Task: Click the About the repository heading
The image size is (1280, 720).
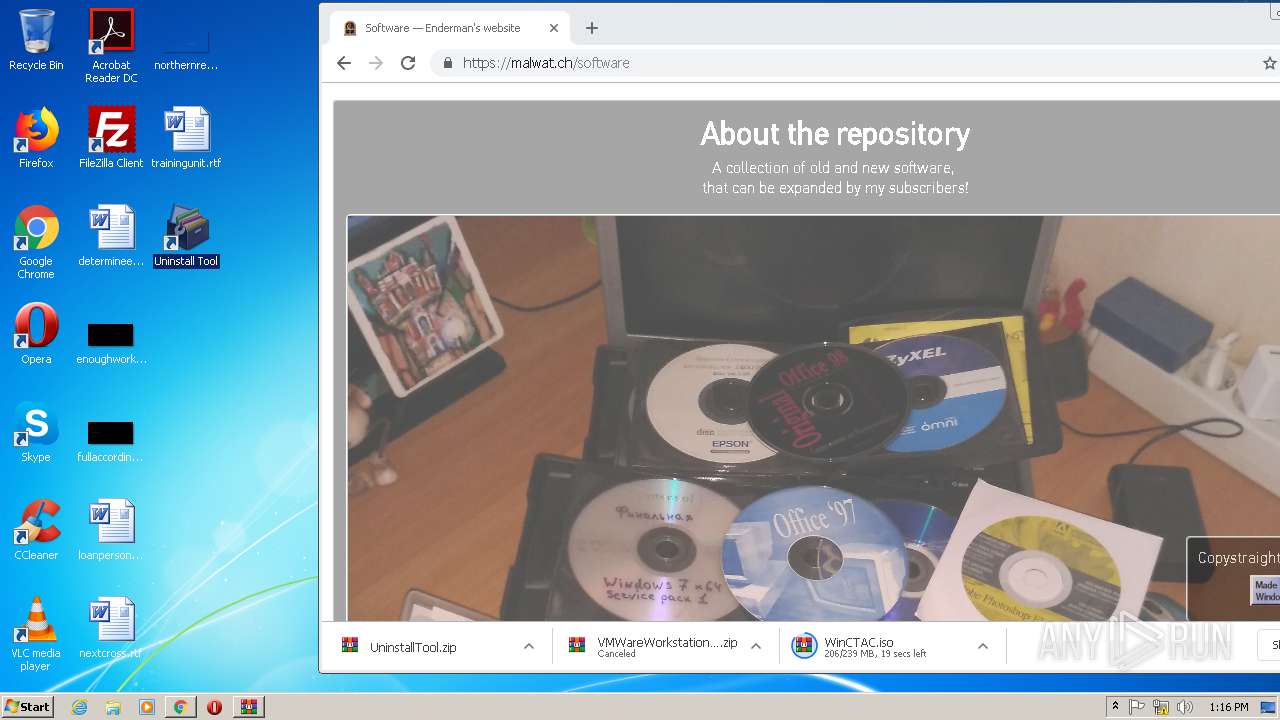Action: point(835,134)
